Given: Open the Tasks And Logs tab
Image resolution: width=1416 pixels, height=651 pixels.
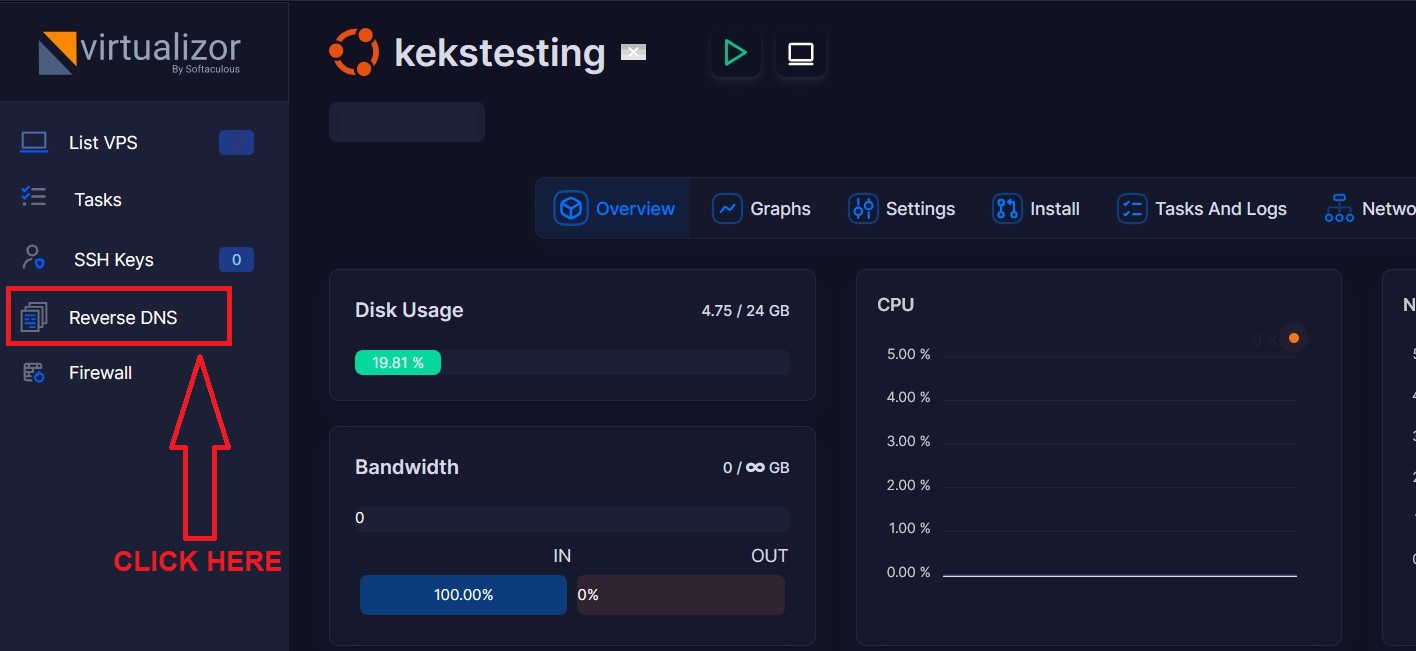Looking at the screenshot, I should pyautogui.click(x=1202, y=209).
